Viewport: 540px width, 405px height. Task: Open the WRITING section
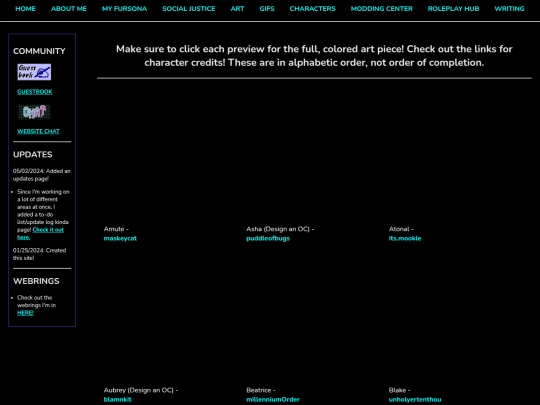click(509, 9)
